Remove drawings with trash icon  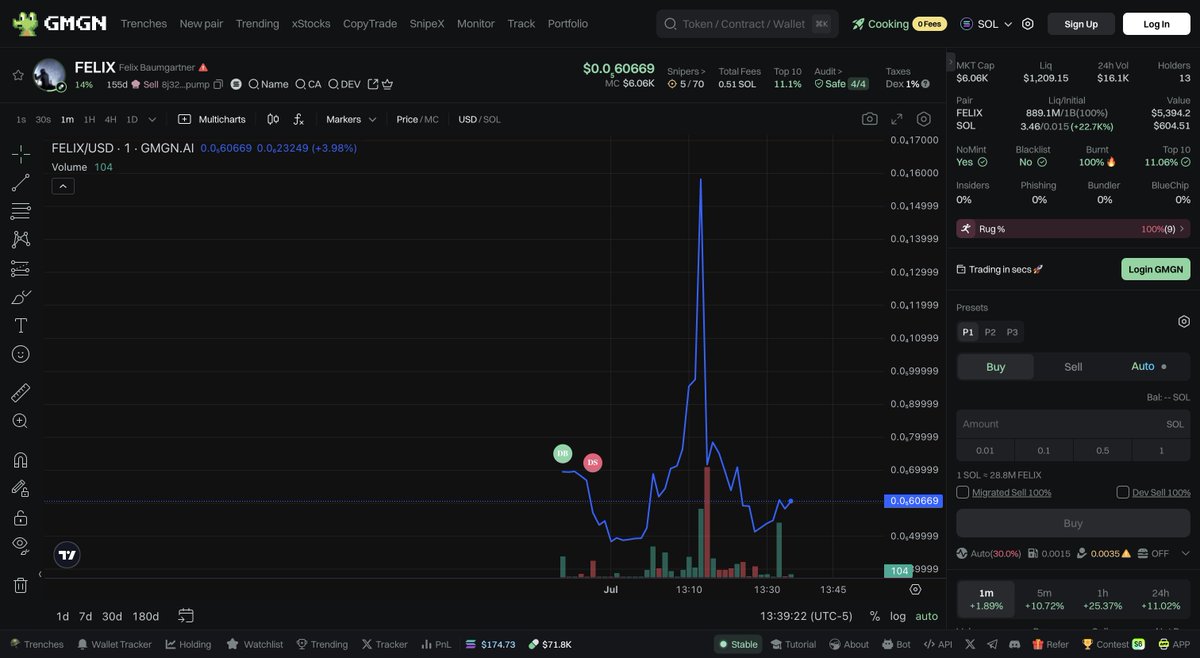[x=20, y=585]
